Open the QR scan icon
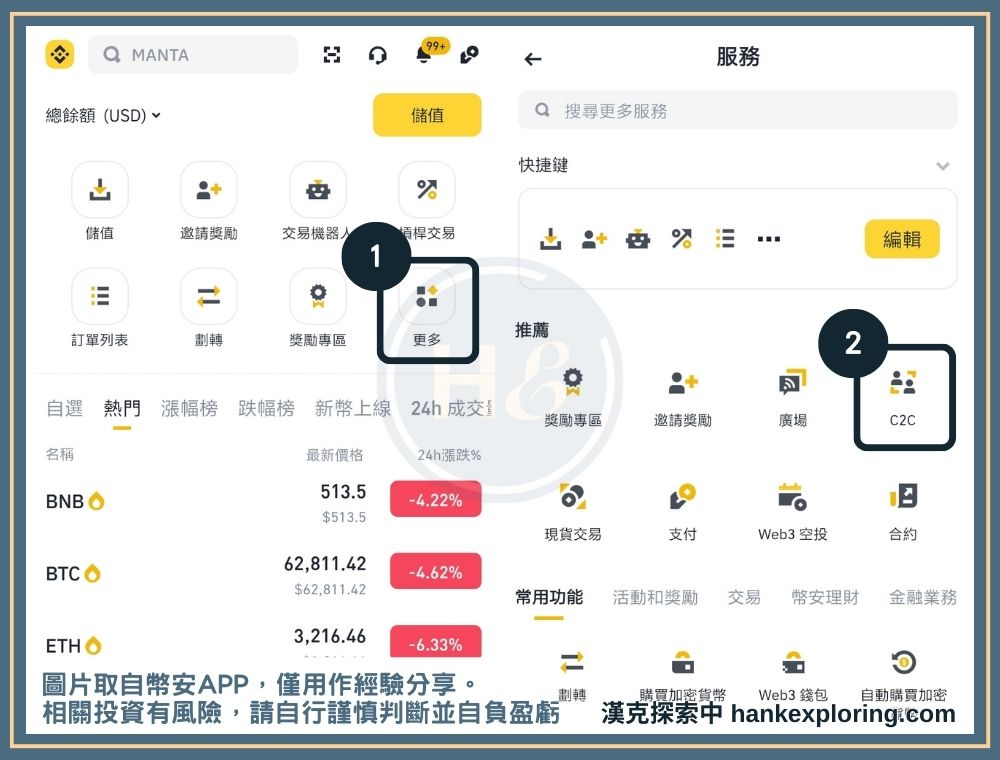The height and width of the screenshot is (760, 1000). (332, 55)
